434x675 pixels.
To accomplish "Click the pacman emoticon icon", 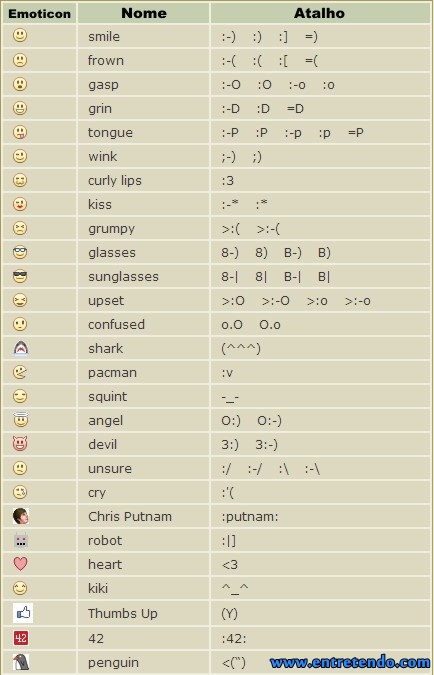I will click(x=20, y=372).
